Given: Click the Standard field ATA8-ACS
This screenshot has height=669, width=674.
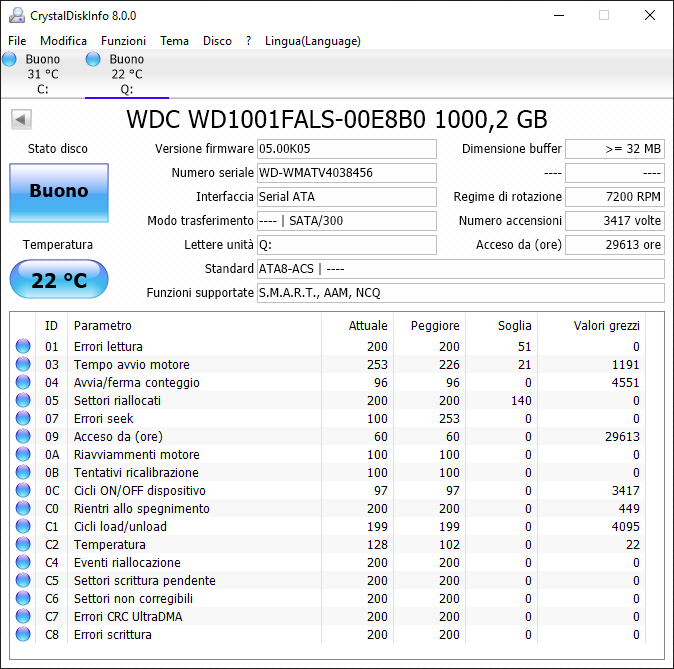Looking at the screenshot, I should pyautogui.click(x=461, y=269).
